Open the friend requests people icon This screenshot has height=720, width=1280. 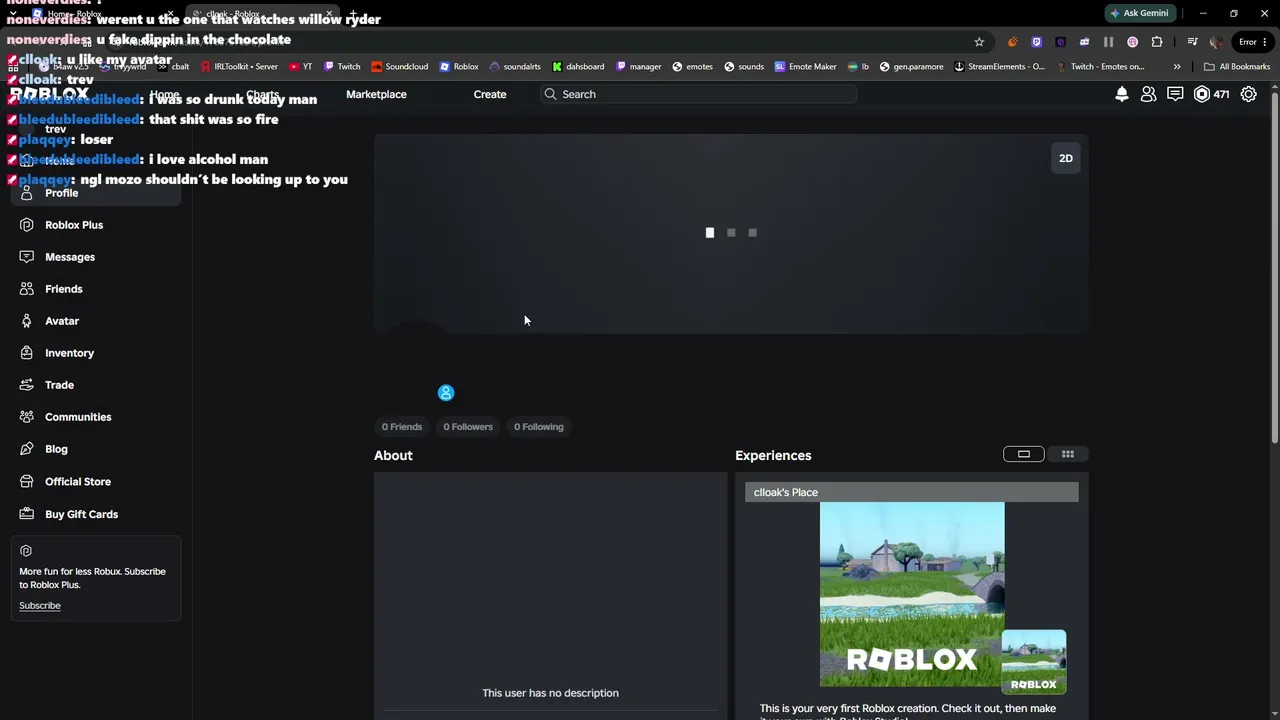click(x=1148, y=94)
